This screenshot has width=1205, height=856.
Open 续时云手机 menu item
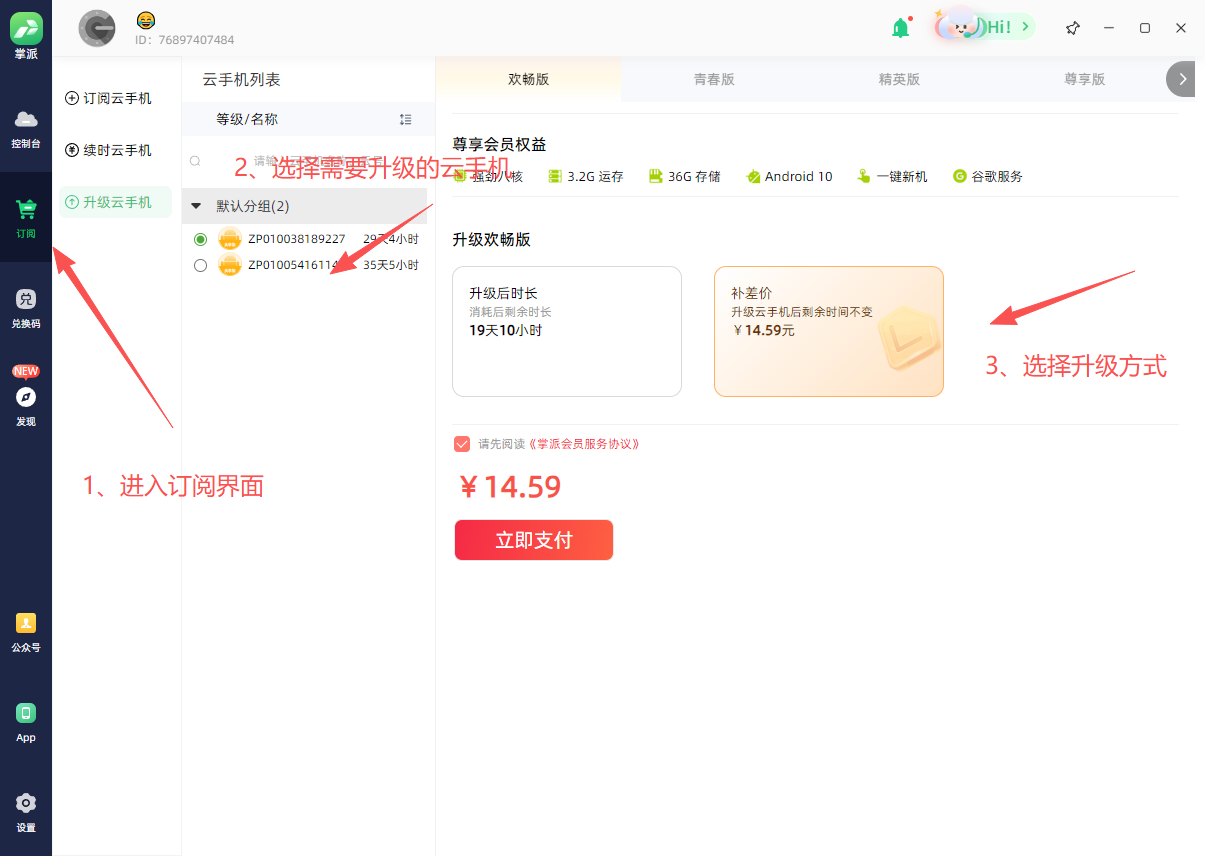116,150
